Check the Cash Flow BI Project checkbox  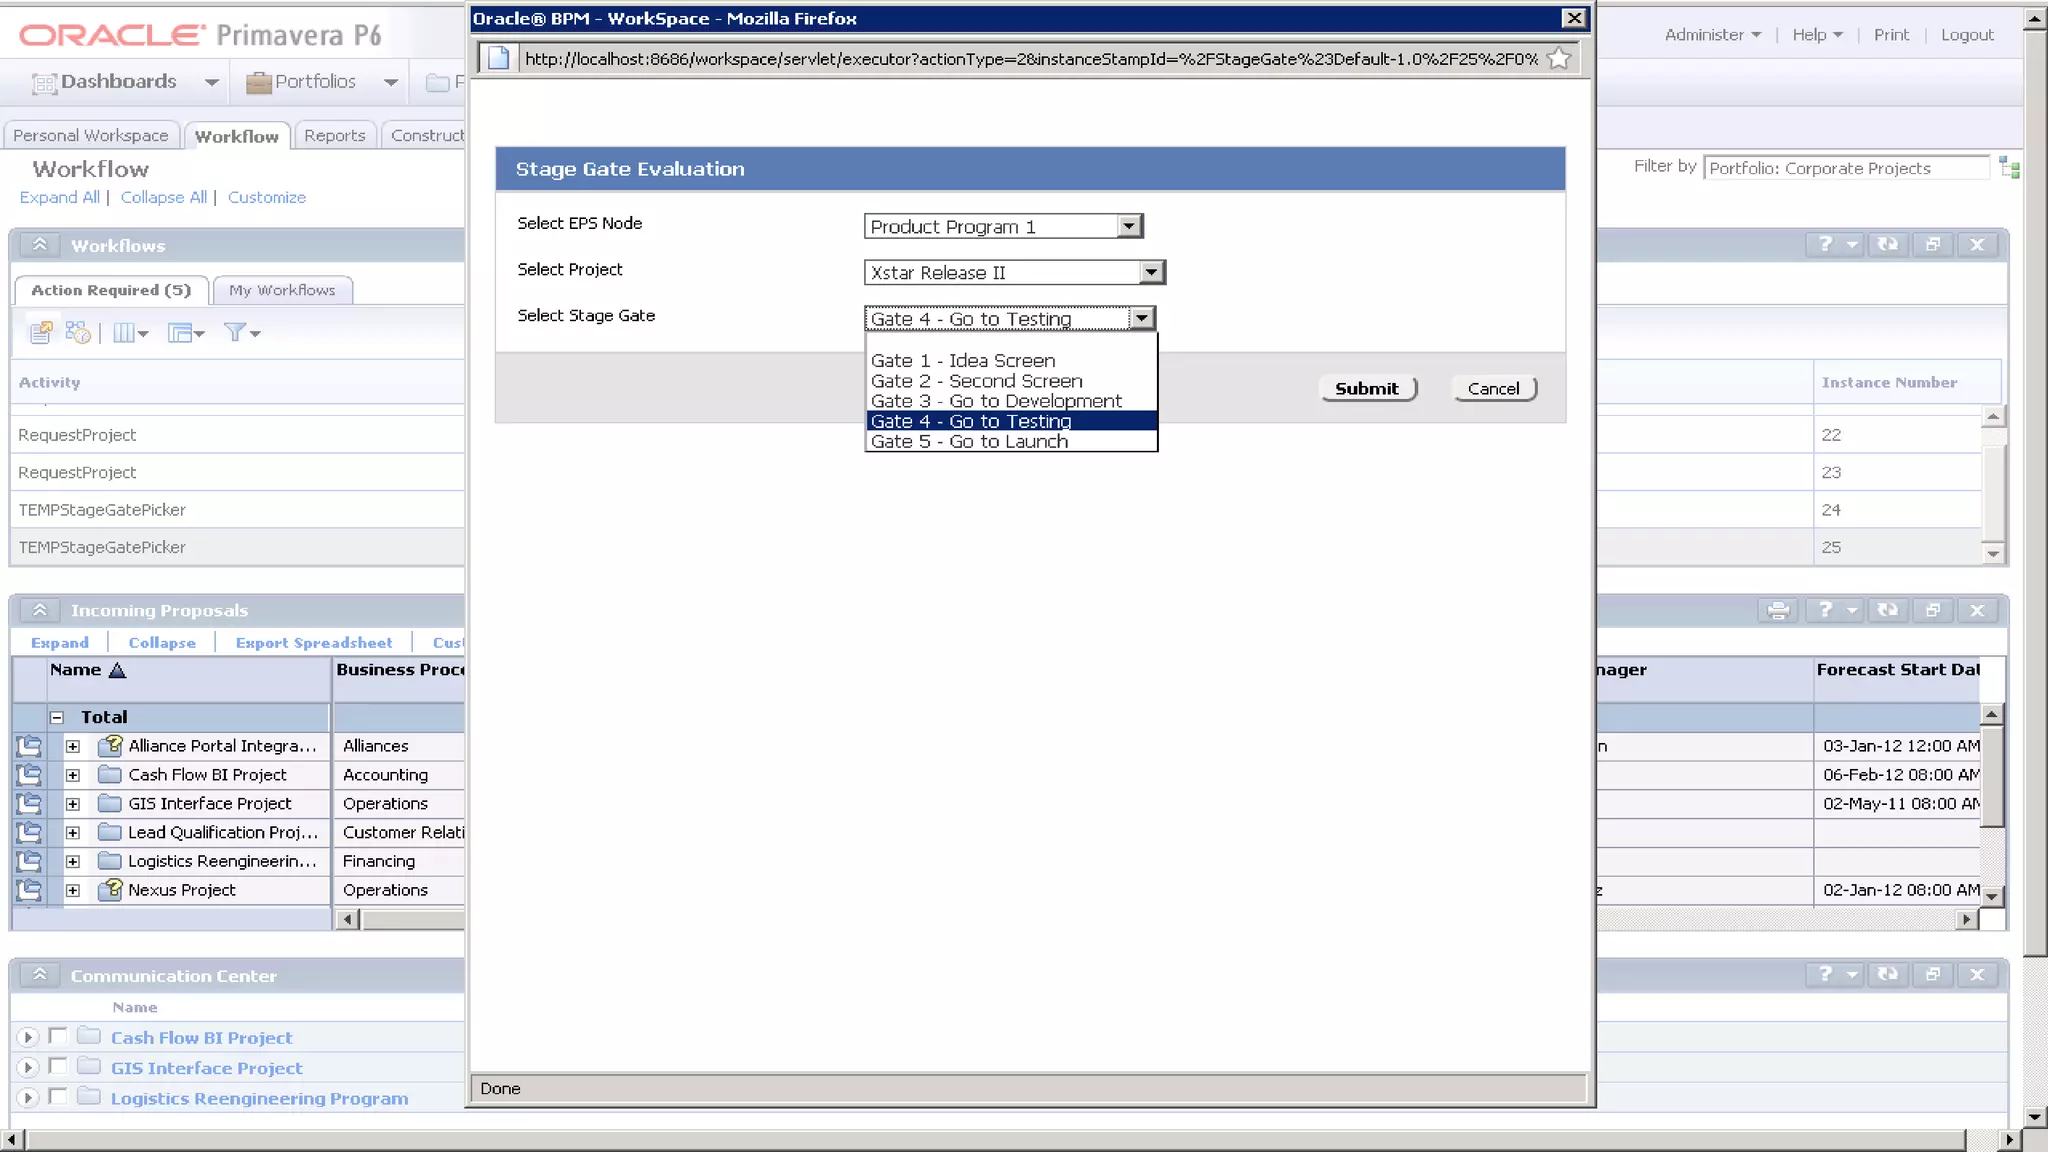tap(58, 1037)
